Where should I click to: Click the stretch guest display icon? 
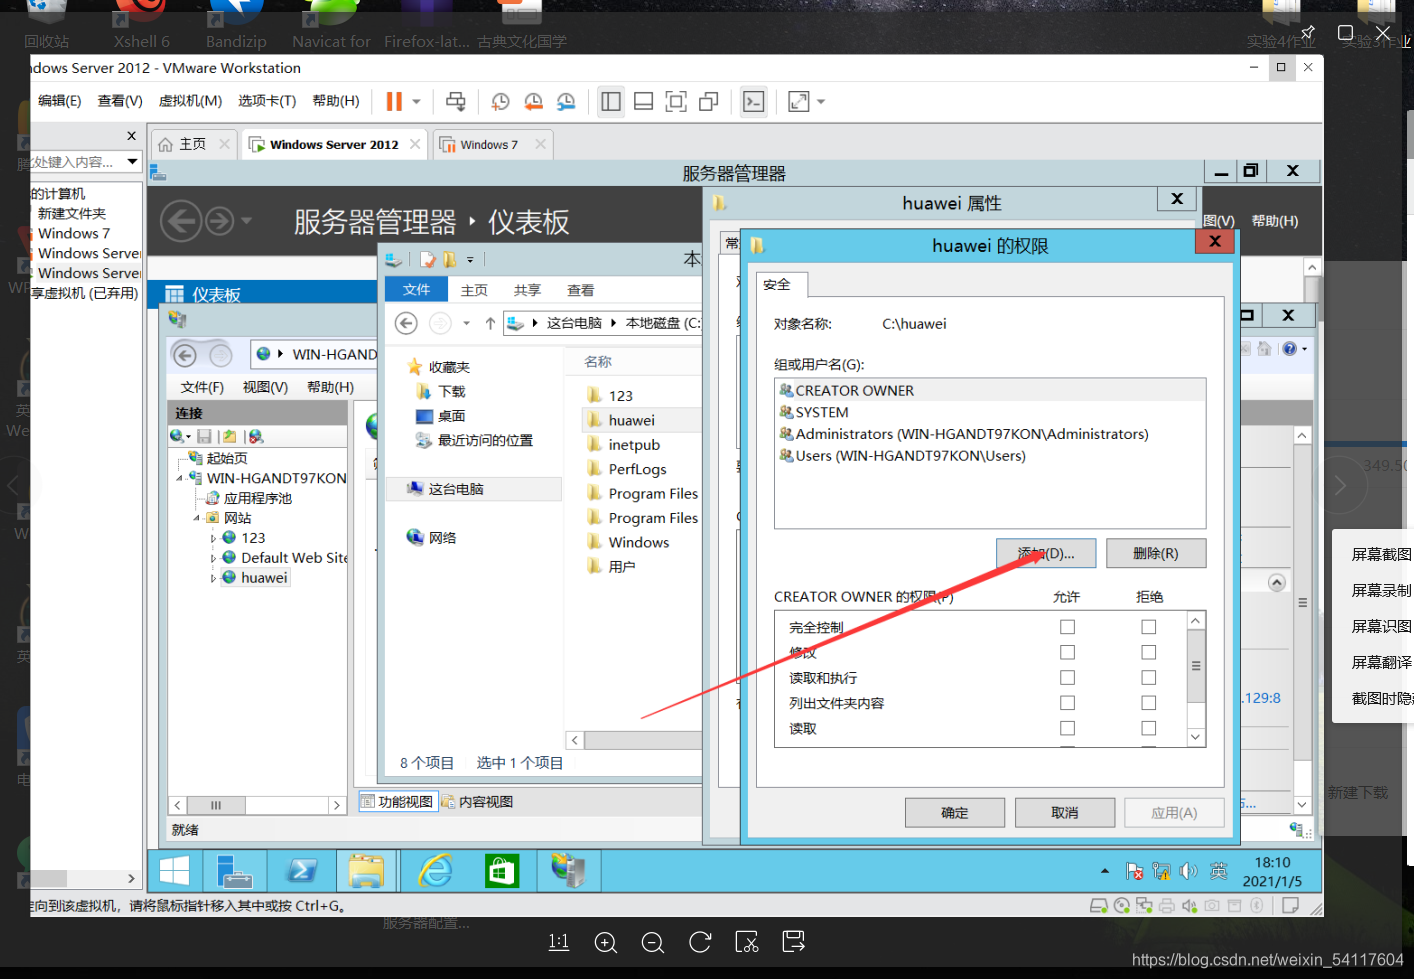[x=799, y=101]
